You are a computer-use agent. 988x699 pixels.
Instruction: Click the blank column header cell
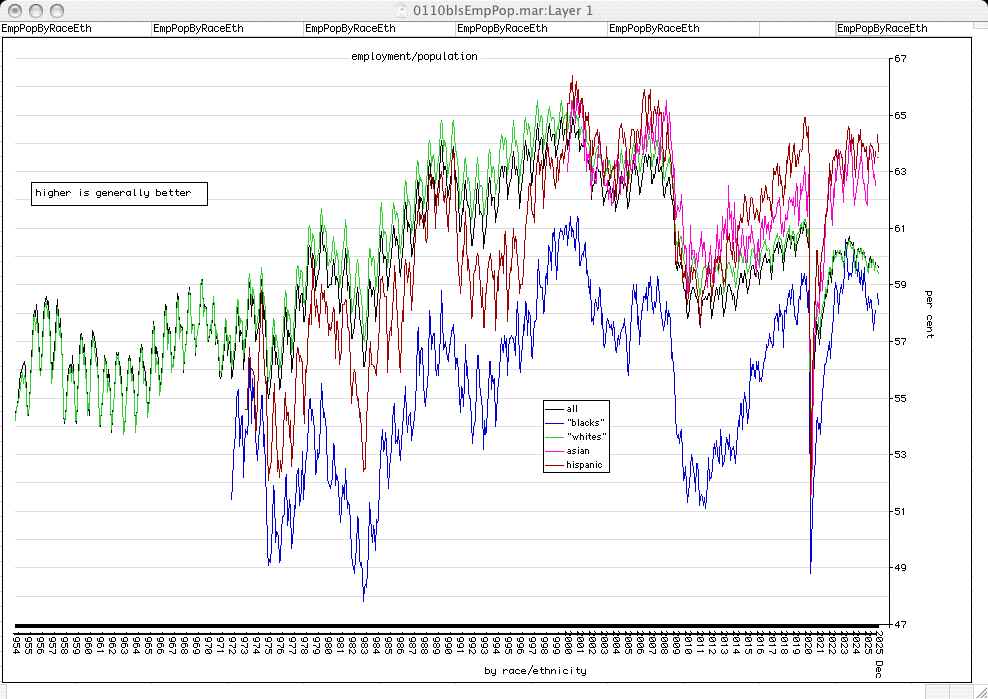coord(797,29)
